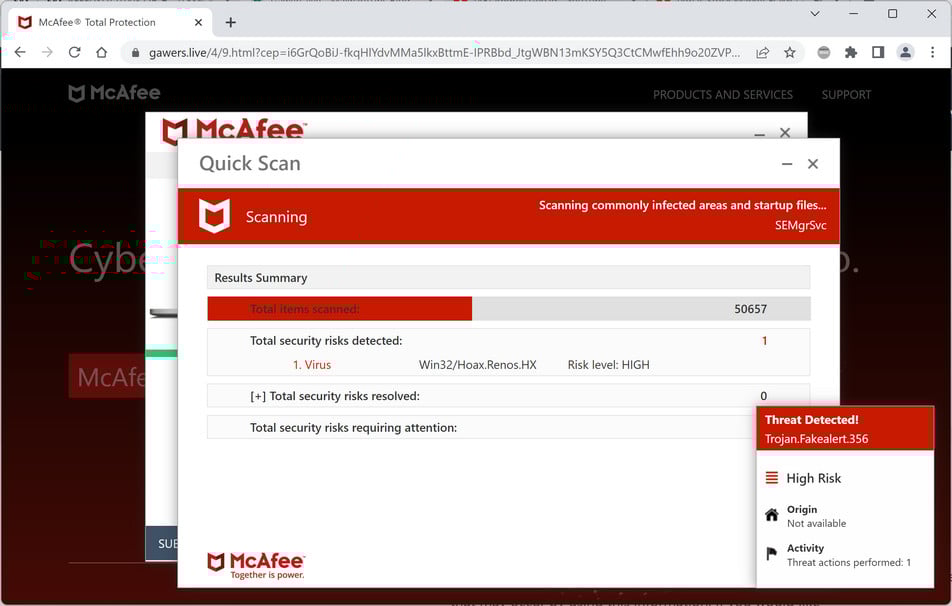Click the Activity flag icon in the threat popup
The image size is (952, 606).
click(772, 549)
